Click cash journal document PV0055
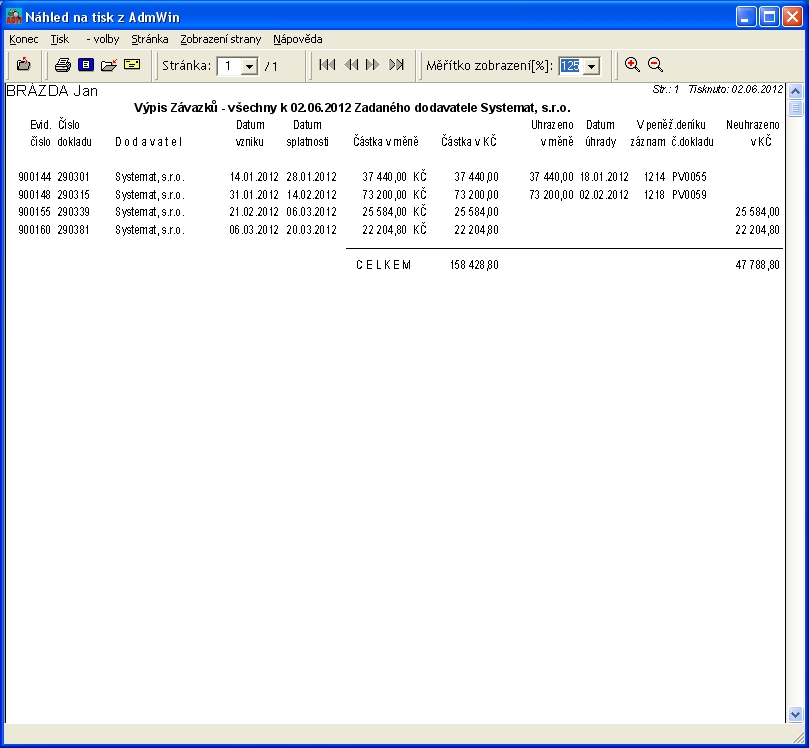Screen dimensions: 809x748 [x=689, y=177]
